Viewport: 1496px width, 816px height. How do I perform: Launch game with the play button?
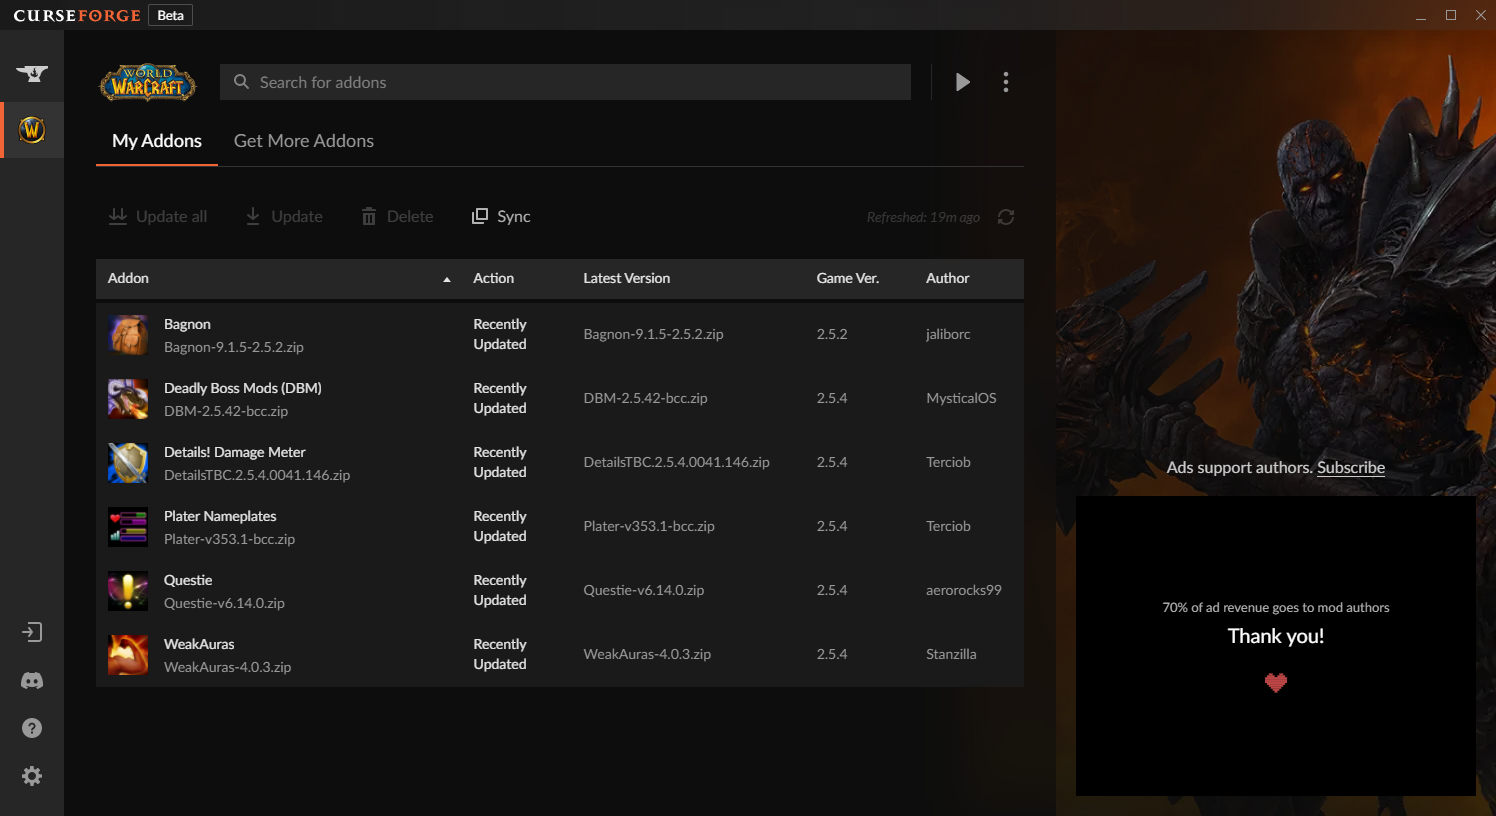(962, 82)
